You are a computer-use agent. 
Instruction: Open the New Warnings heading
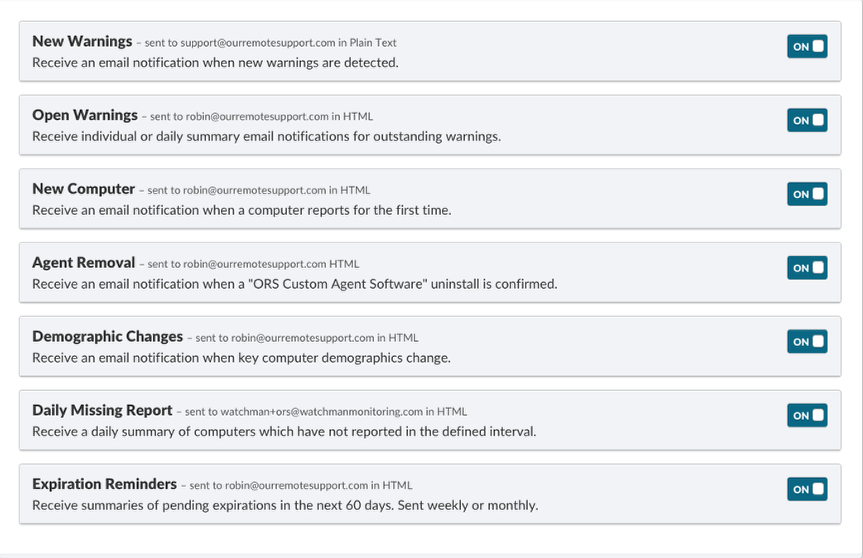pos(82,41)
